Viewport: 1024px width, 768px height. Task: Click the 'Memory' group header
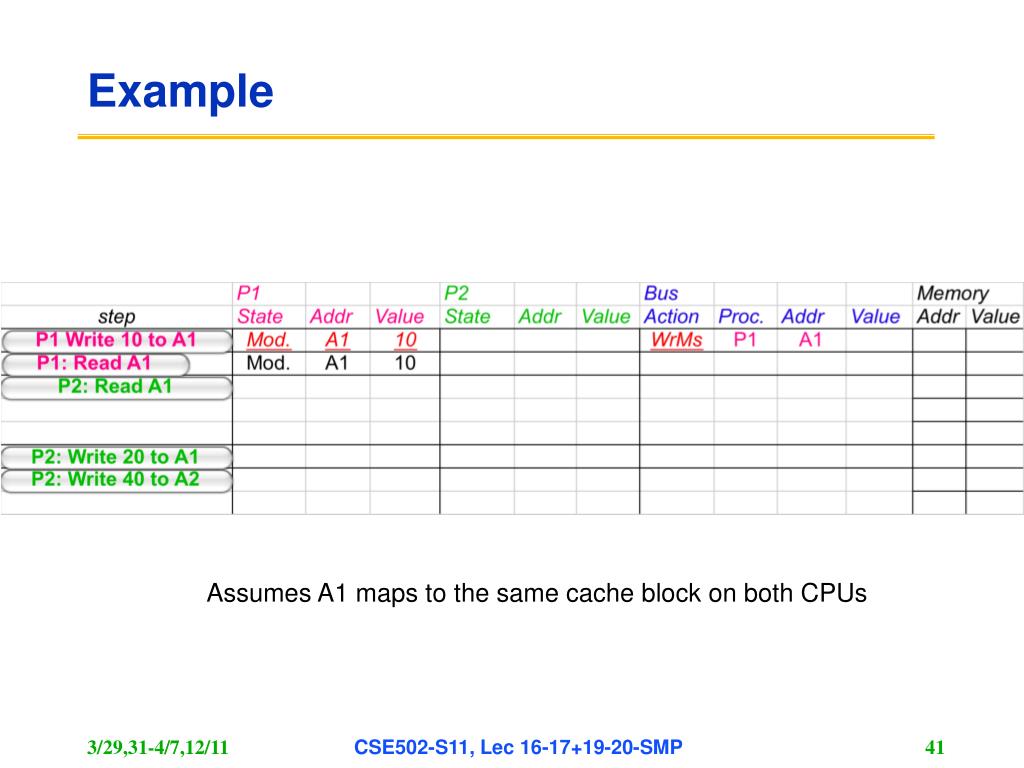[953, 294]
